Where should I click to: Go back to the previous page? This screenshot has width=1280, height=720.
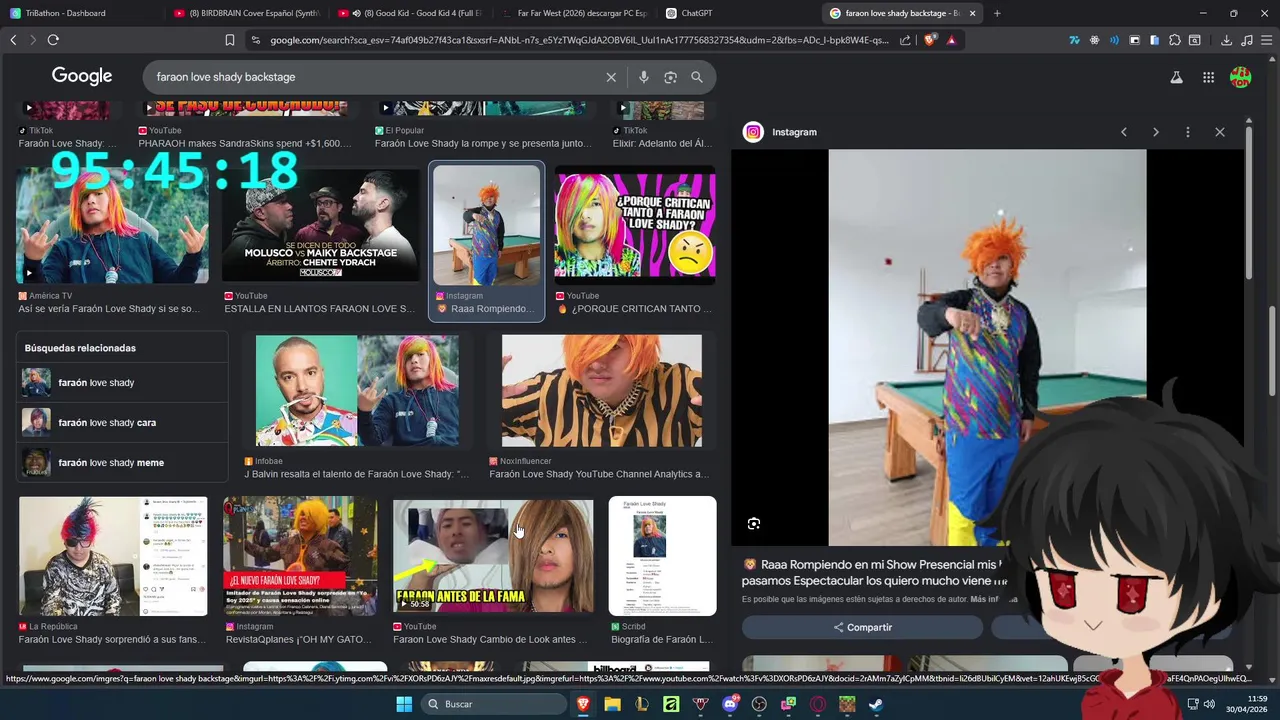click(13, 40)
